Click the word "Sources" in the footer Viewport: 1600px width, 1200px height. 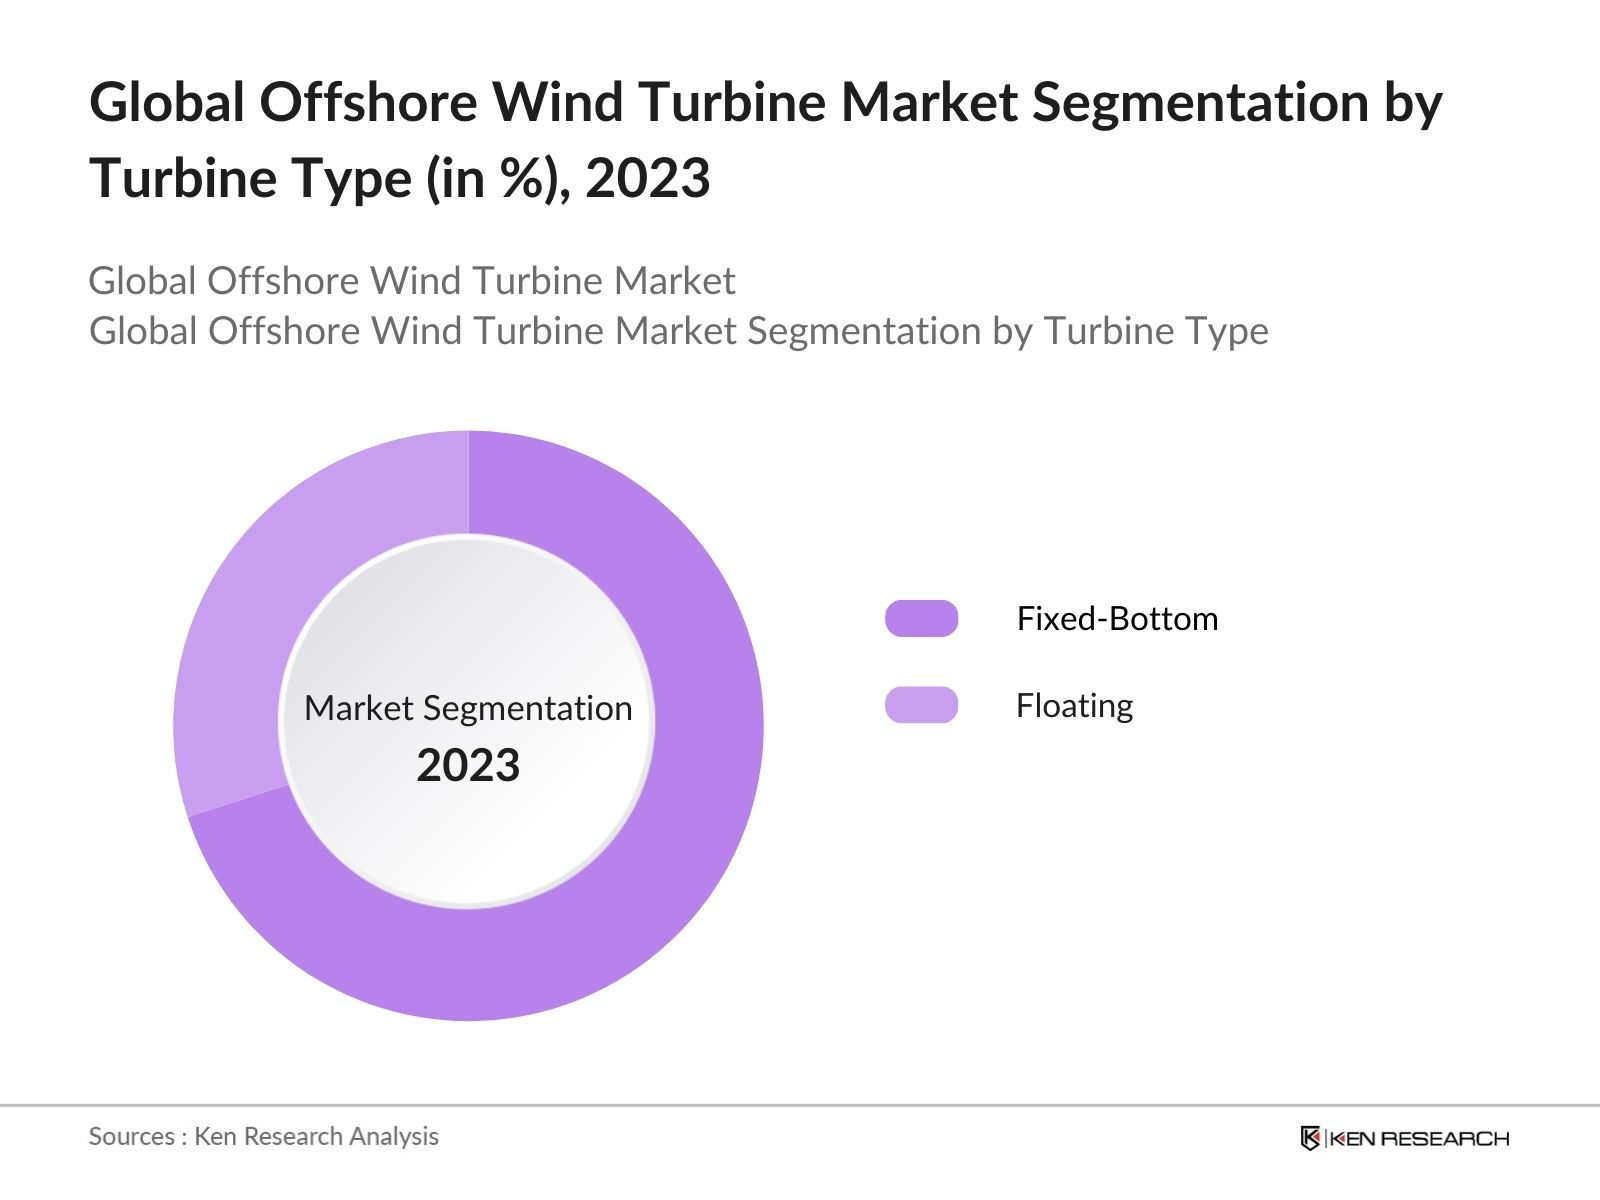coord(131,1136)
